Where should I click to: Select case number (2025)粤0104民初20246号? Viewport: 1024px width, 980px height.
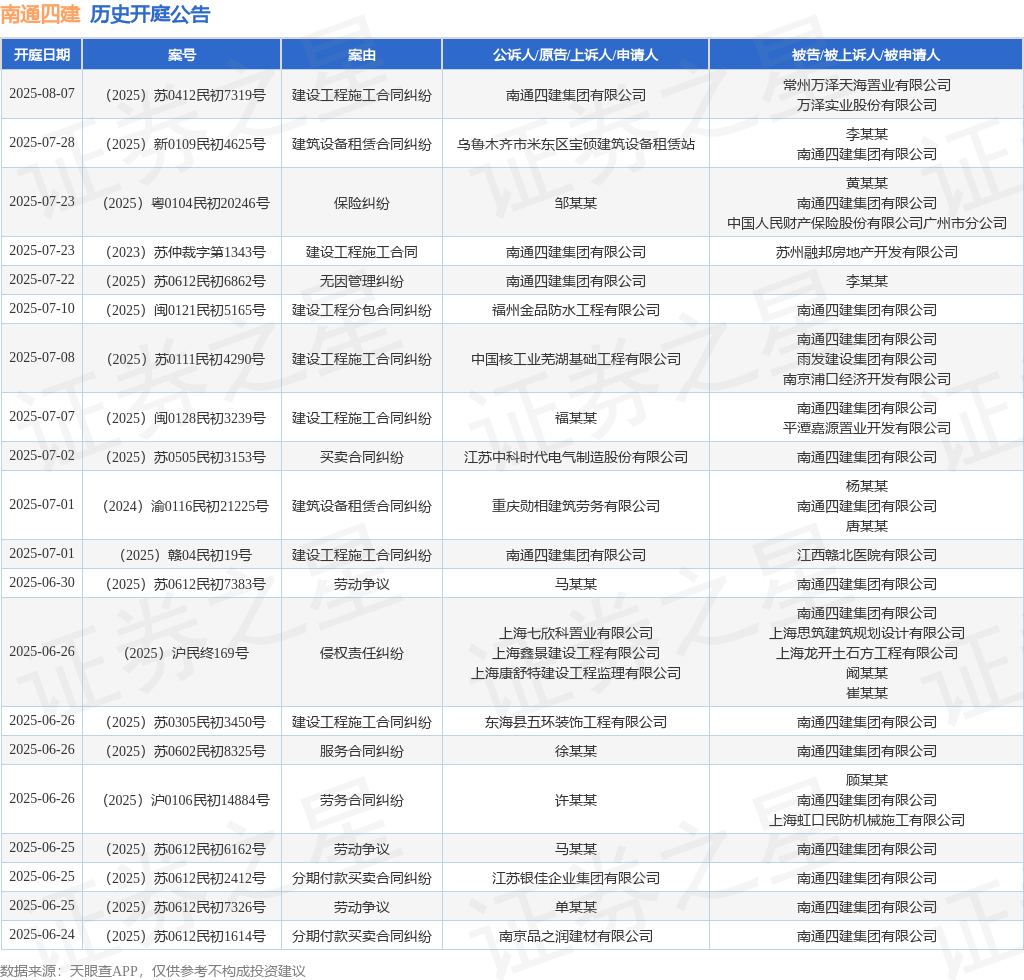(x=185, y=203)
